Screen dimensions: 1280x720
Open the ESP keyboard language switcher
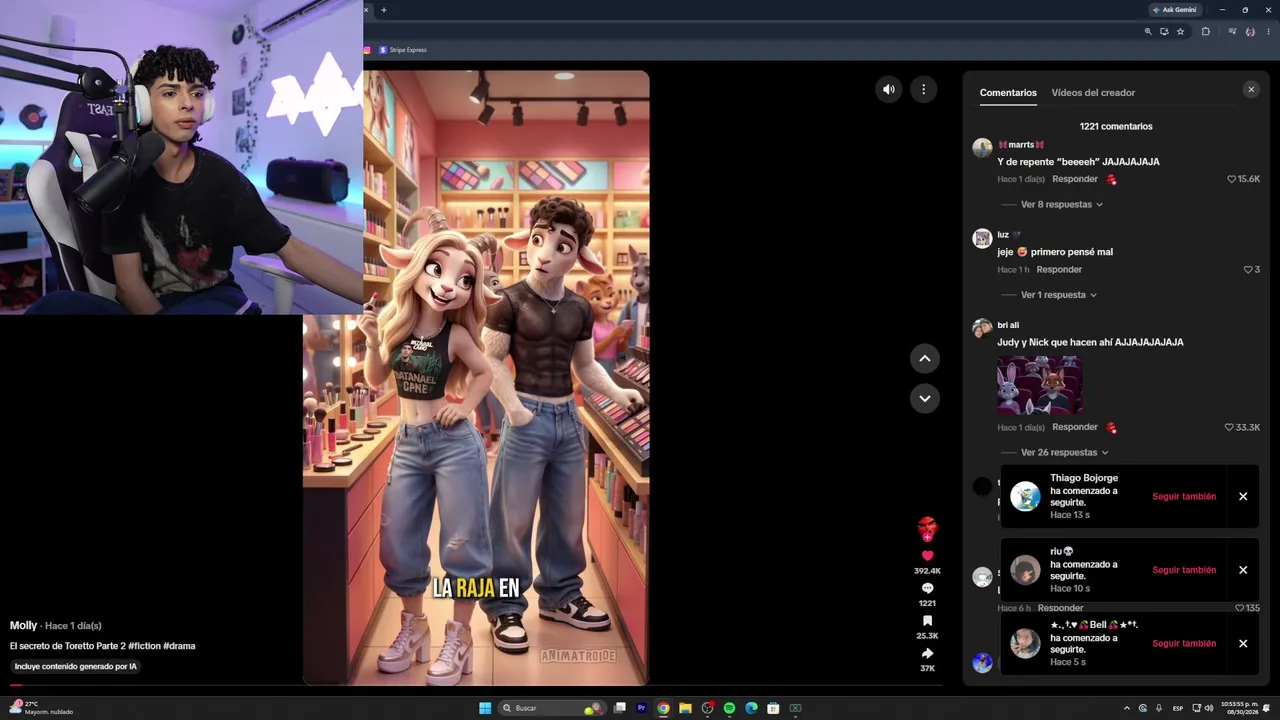point(1178,708)
